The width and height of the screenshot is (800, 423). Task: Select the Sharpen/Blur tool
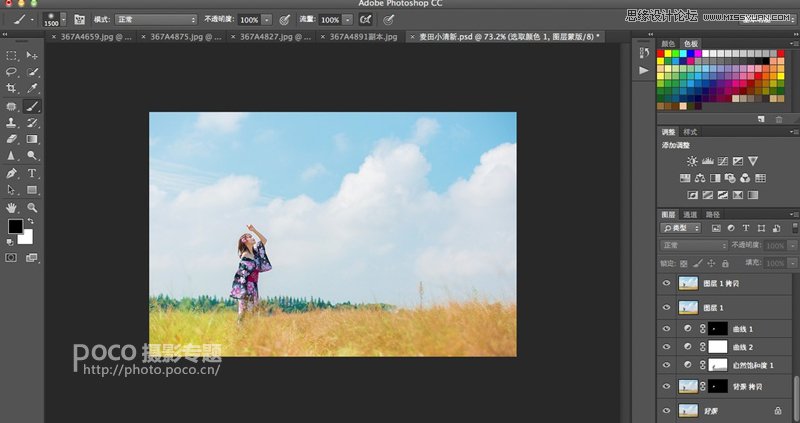click(11, 156)
